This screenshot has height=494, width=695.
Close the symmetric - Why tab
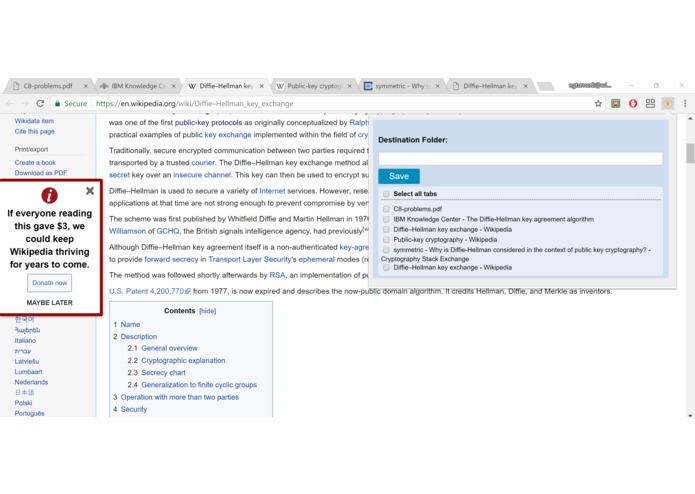click(437, 86)
